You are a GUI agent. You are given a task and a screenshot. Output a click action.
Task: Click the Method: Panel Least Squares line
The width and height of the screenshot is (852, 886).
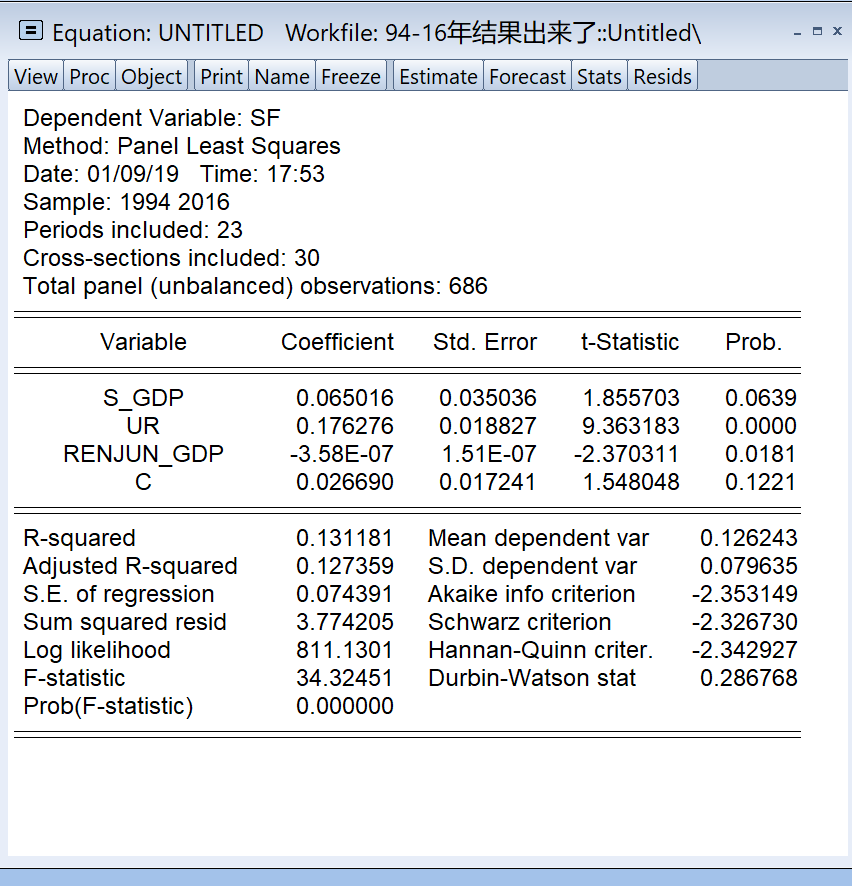click(181, 146)
